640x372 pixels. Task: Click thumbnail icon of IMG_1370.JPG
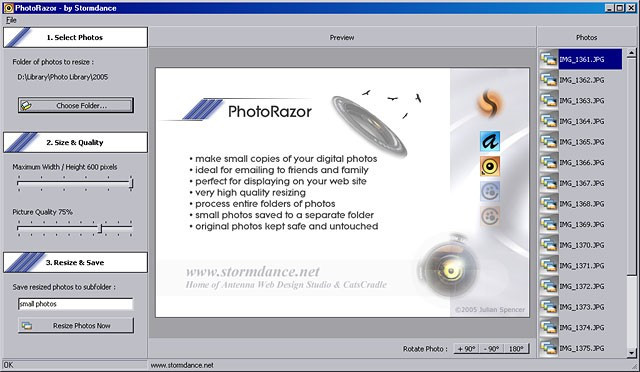tap(549, 245)
